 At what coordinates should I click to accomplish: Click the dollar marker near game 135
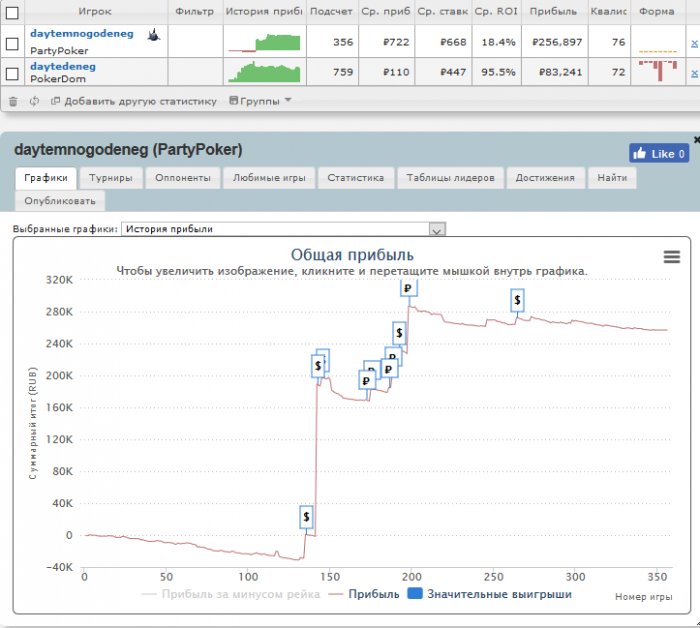[306, 517]
